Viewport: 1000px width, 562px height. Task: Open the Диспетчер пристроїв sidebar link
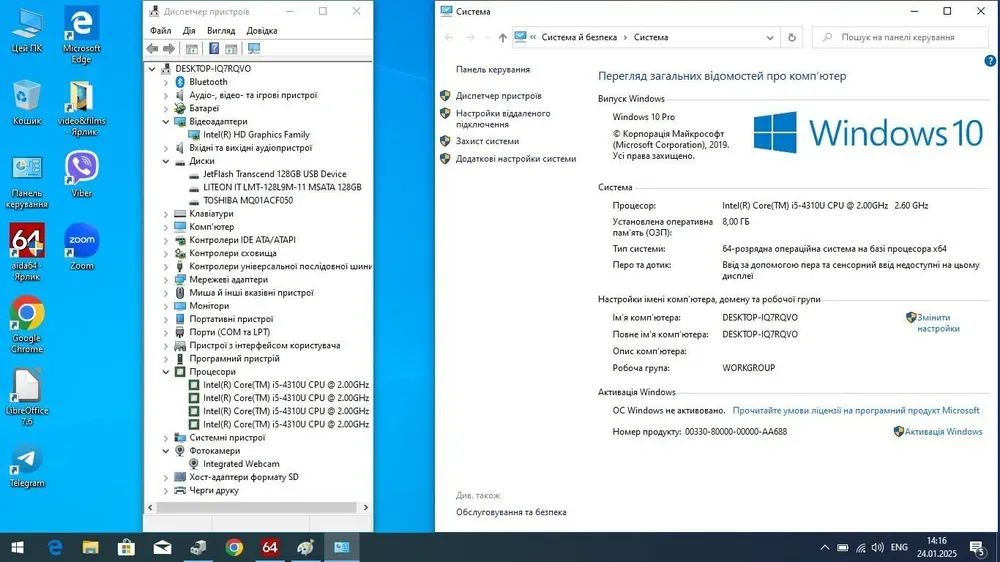(498, 96)
